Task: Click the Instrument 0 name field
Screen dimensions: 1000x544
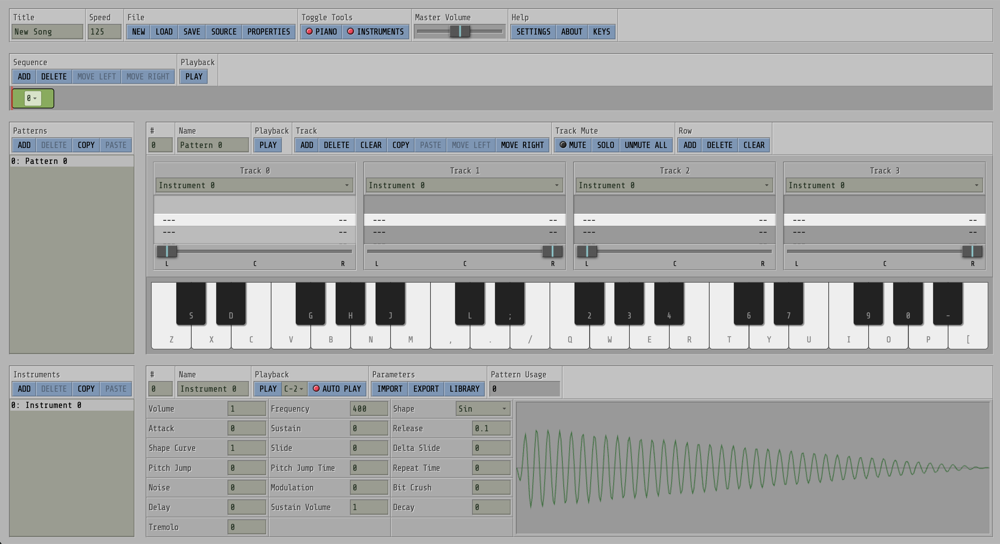Action: click(212, 388)
